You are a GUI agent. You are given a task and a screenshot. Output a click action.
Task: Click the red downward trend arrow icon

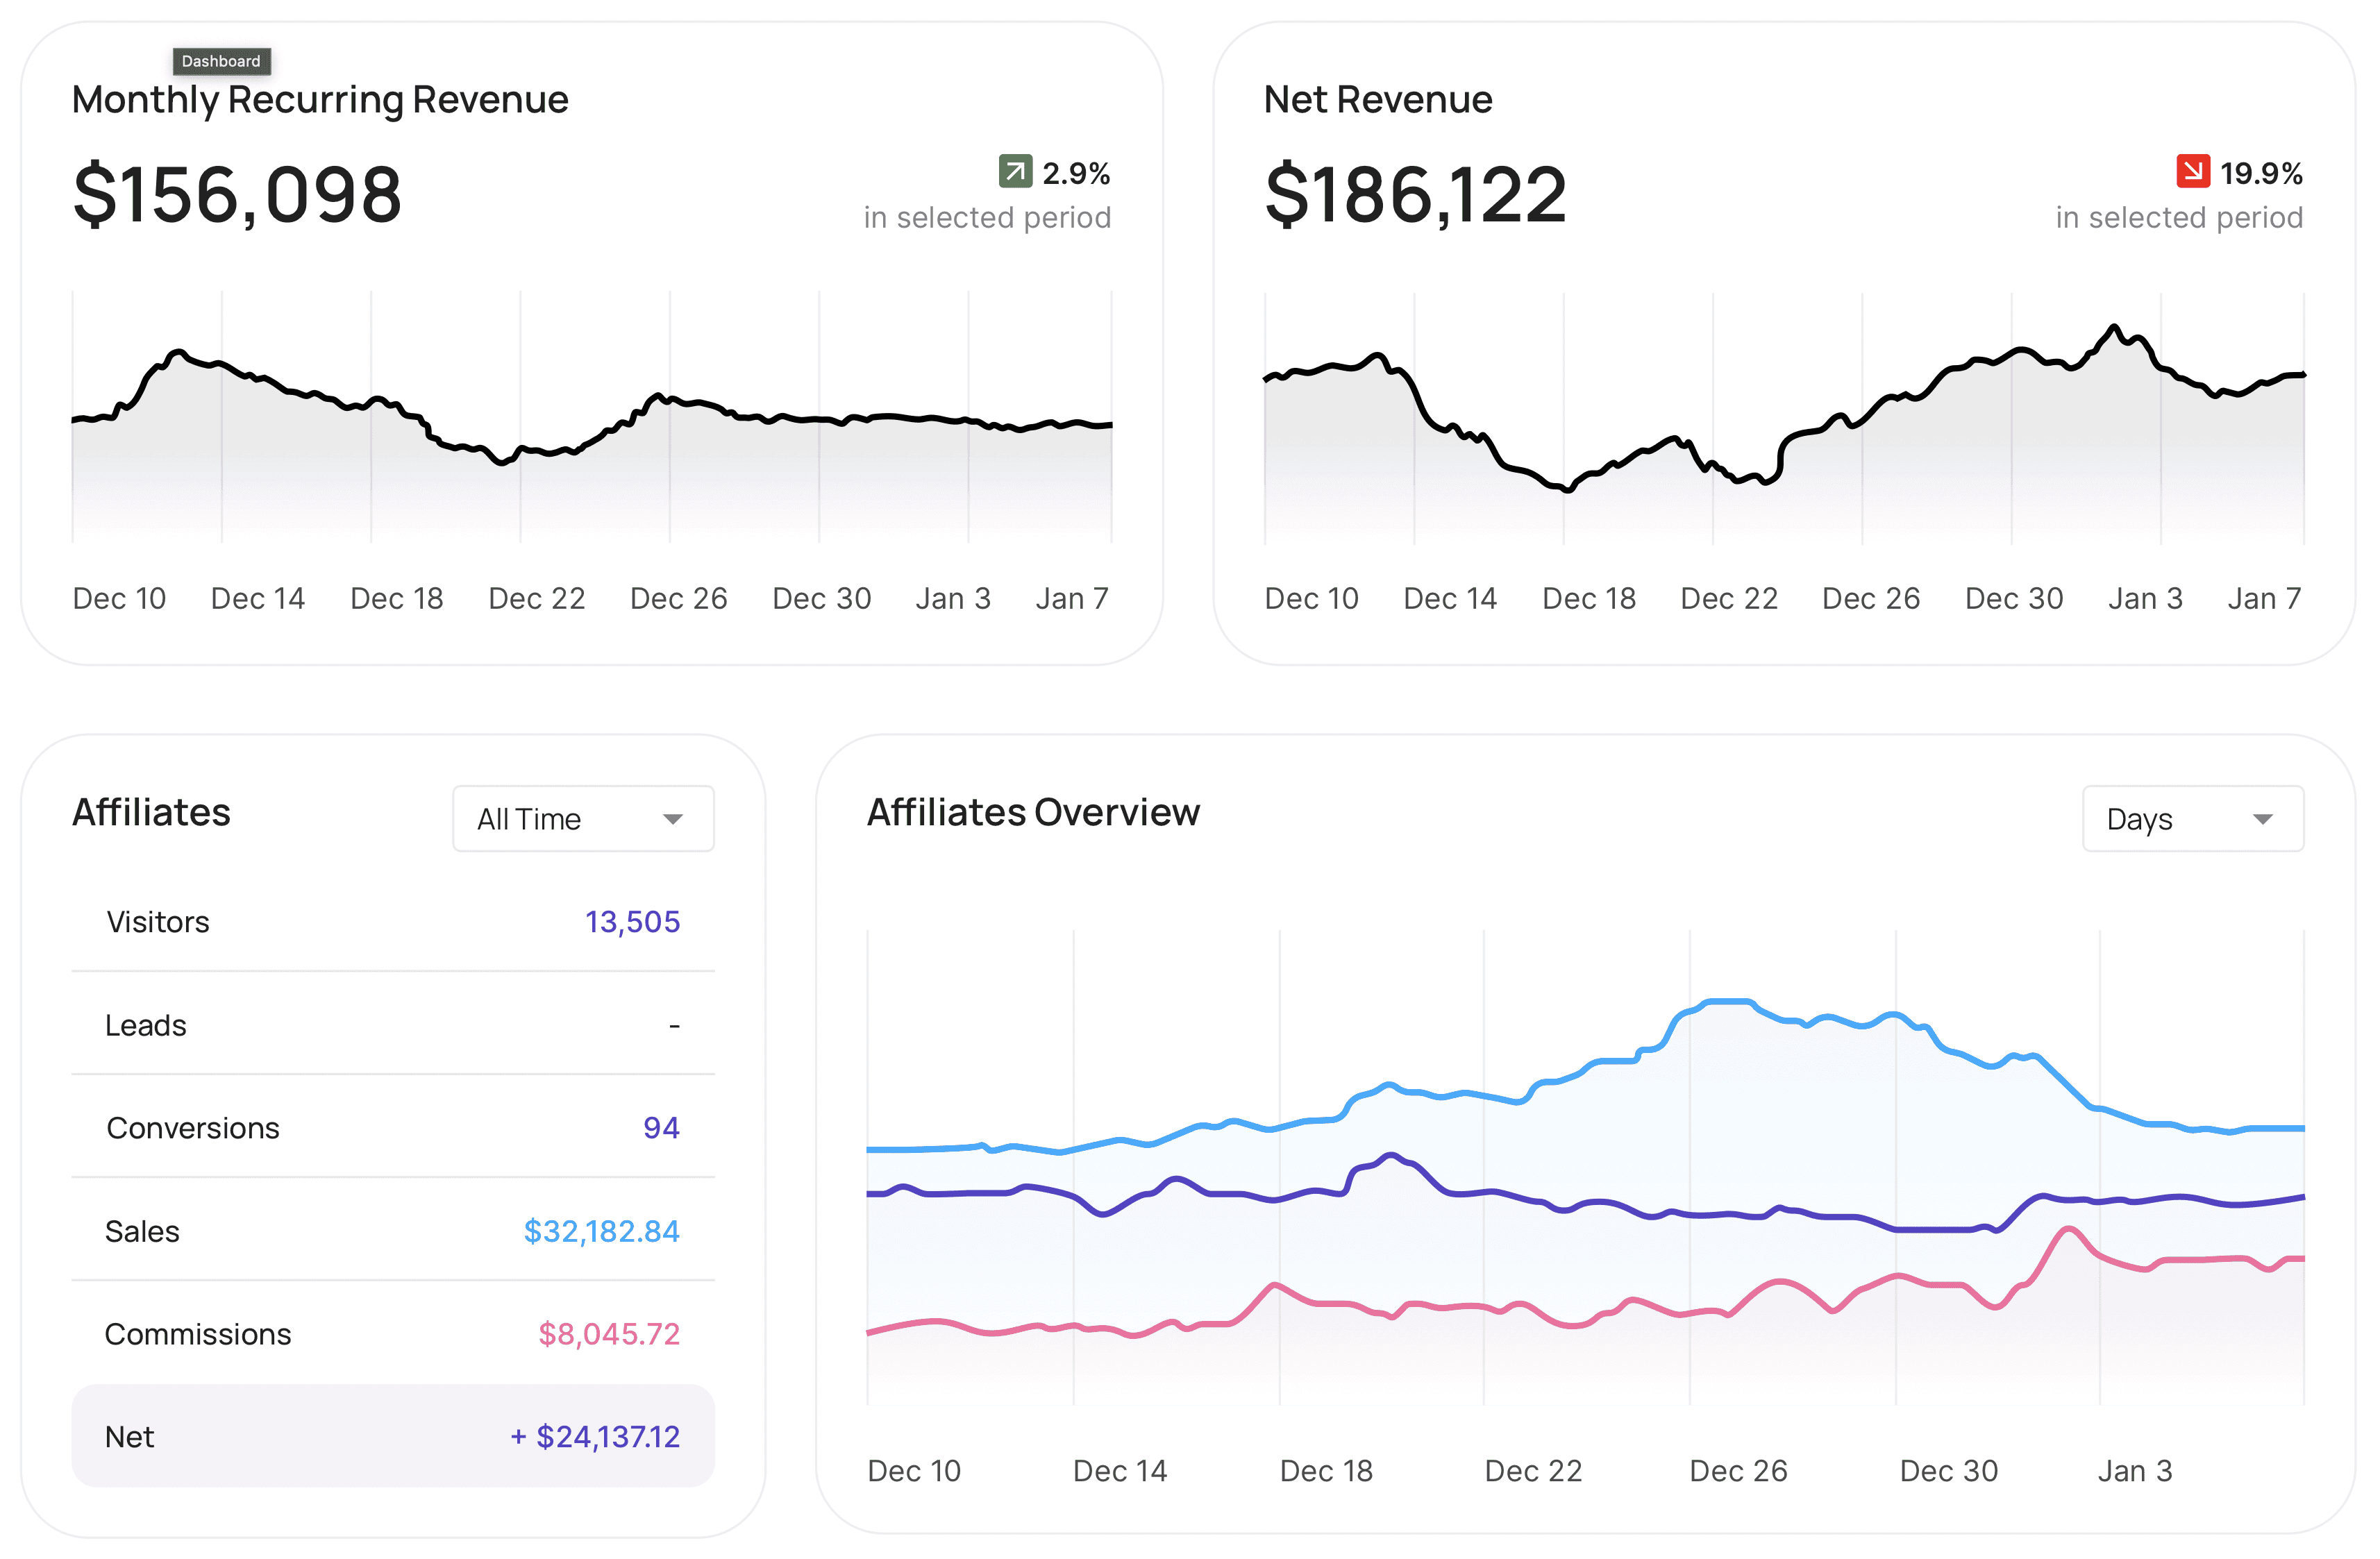click(x=2193, y=171)
